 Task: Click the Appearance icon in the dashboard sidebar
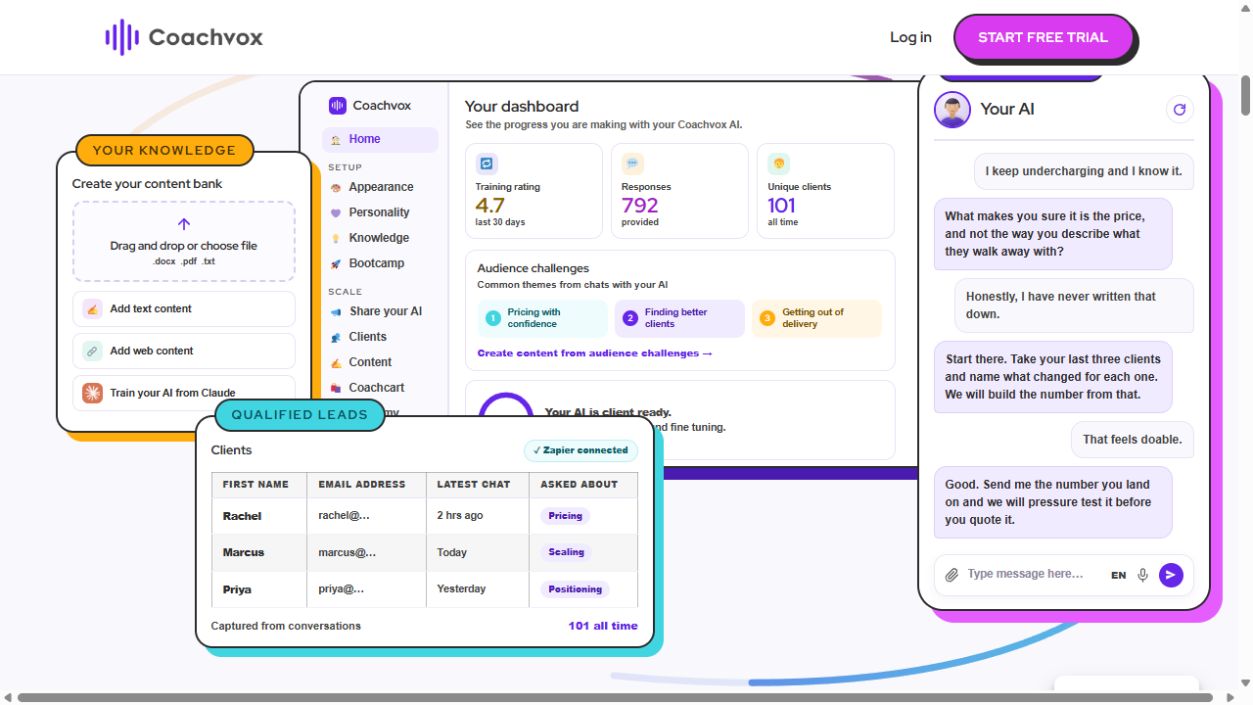336,187
